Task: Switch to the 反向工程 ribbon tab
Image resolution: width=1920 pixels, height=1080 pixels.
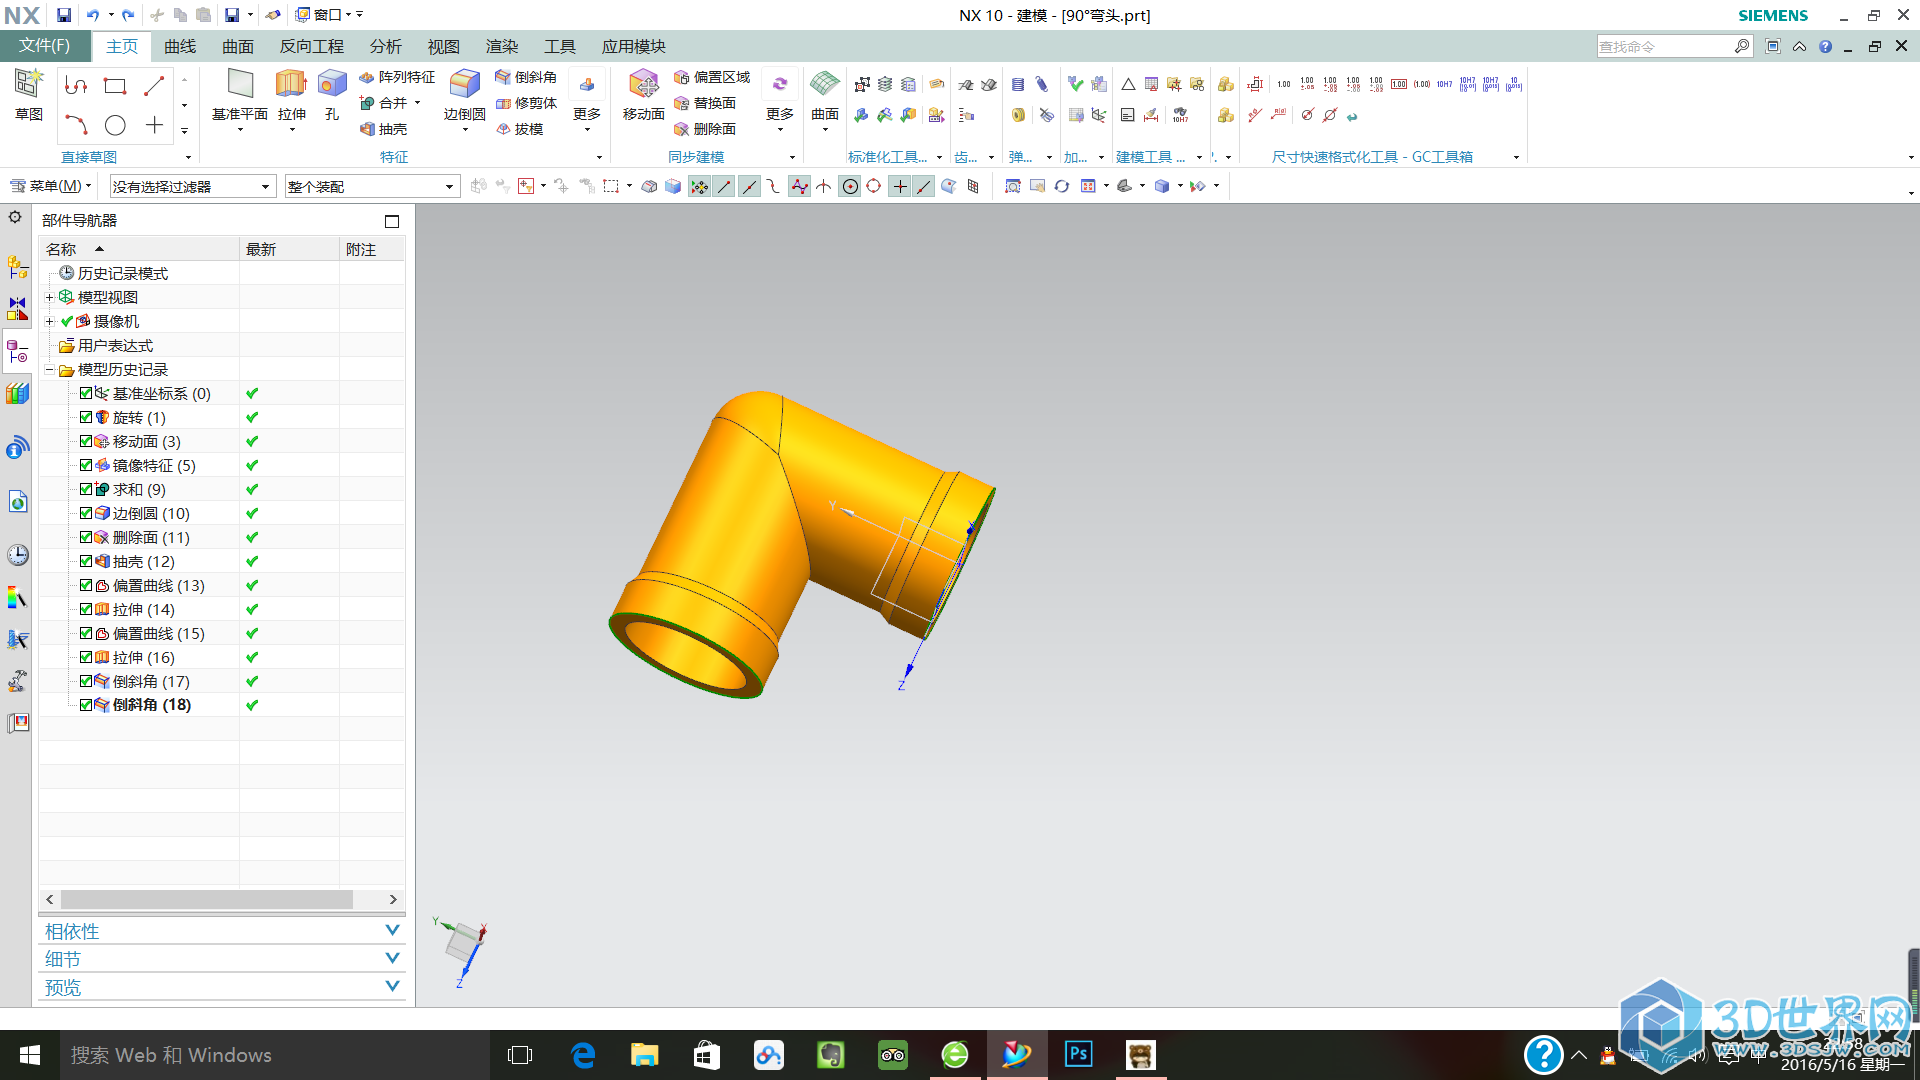Action: pyautogui.click(x=311, y=46)
